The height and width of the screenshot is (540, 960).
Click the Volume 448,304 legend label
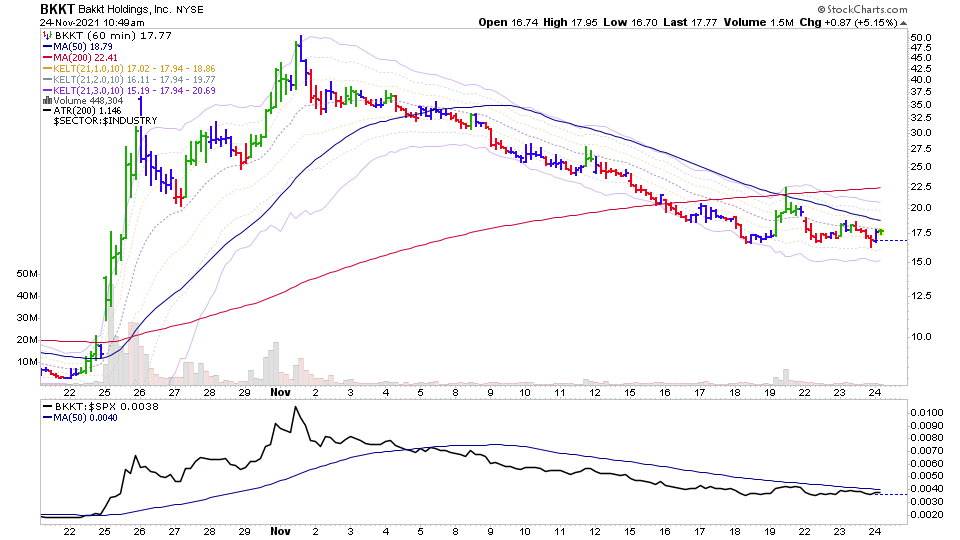tap(88, 100)
